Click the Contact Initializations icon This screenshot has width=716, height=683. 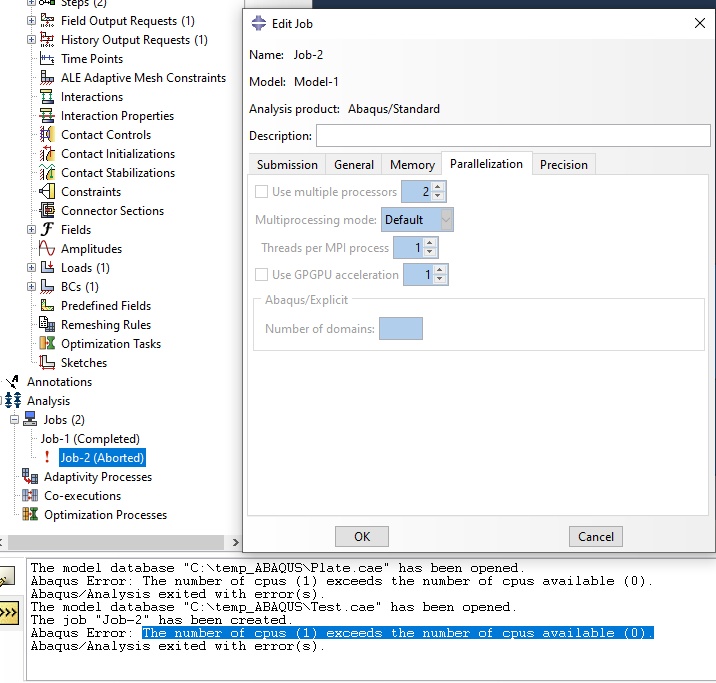(x=47, y=154)
